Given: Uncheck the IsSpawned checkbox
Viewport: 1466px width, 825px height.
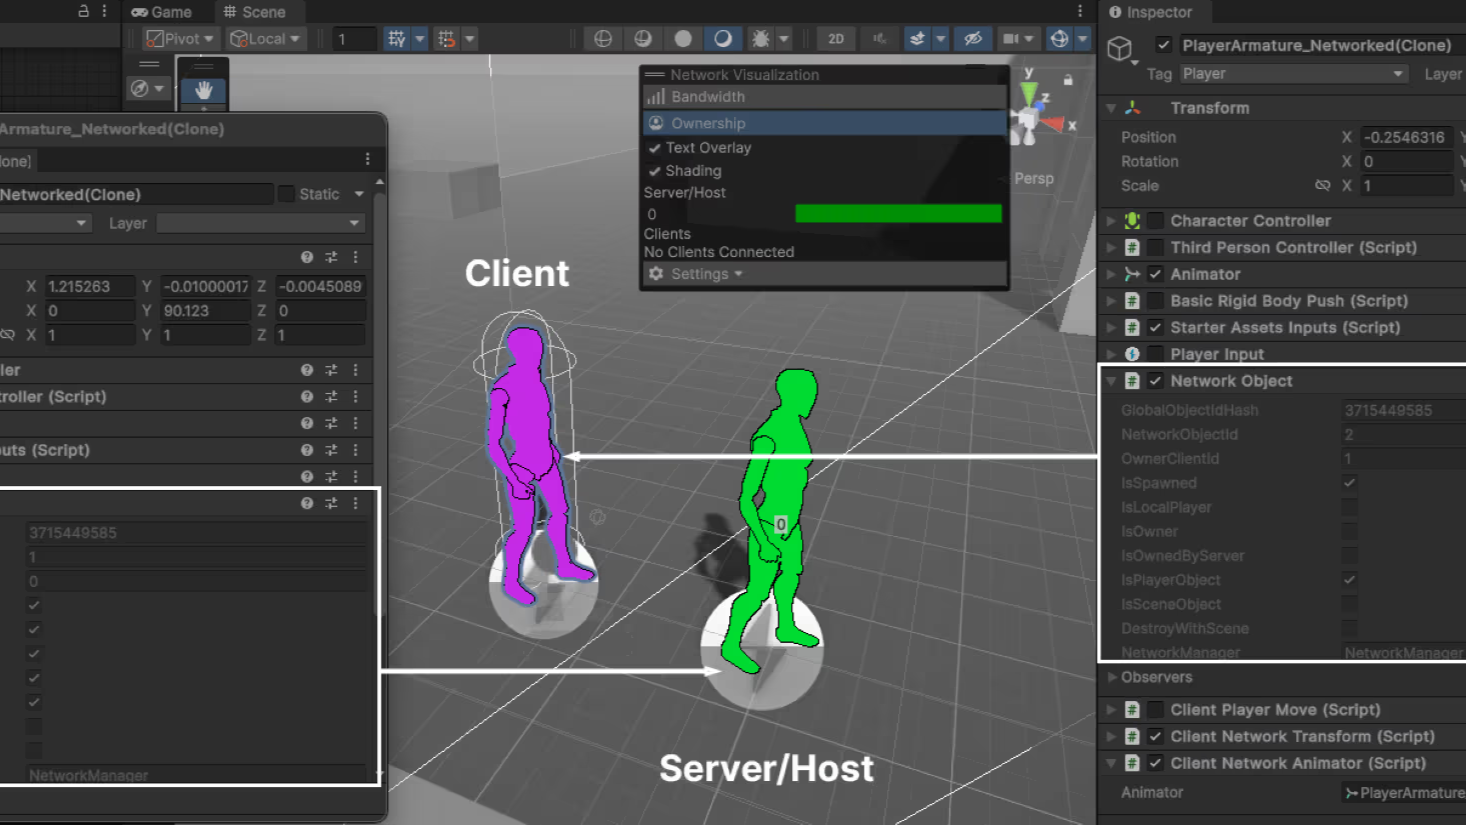Looking at the screenshot, I should (1349, 482).
